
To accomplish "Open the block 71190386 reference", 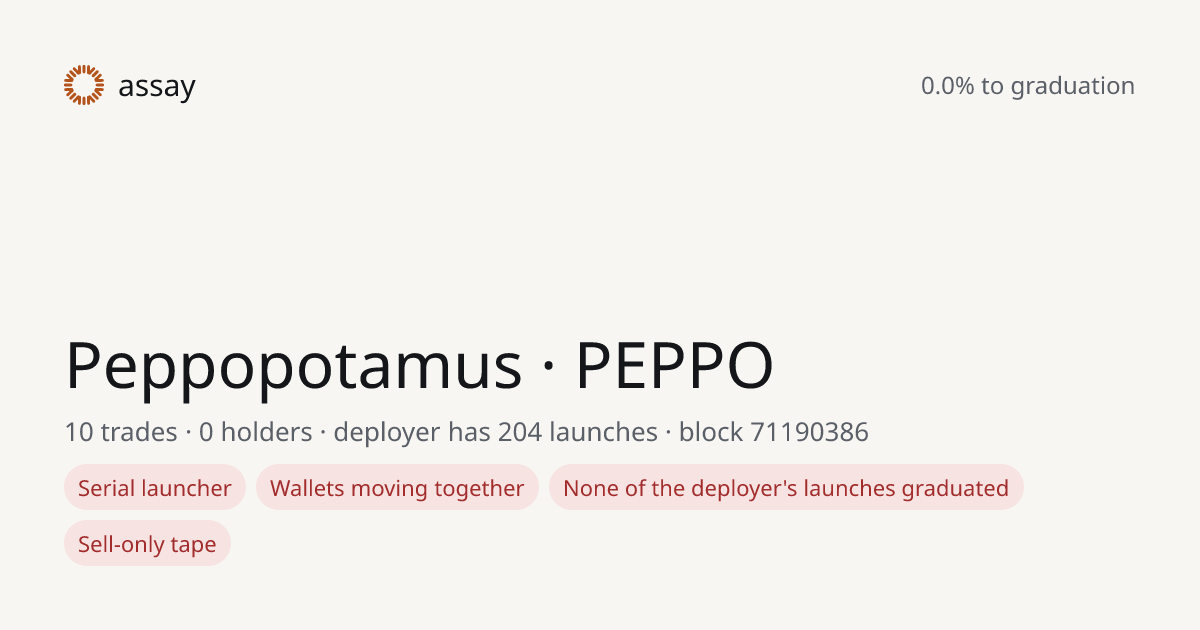I will [x=774, y=432].
